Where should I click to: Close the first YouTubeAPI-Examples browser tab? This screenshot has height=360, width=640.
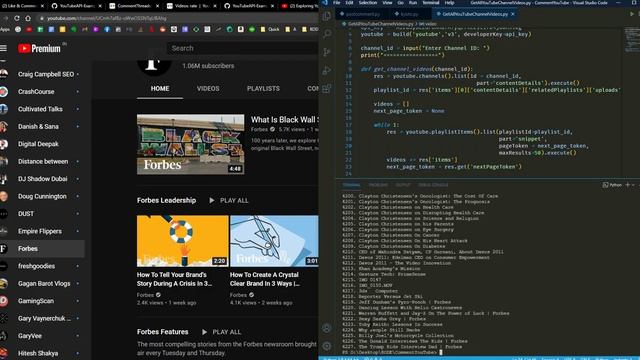(100, 6)
